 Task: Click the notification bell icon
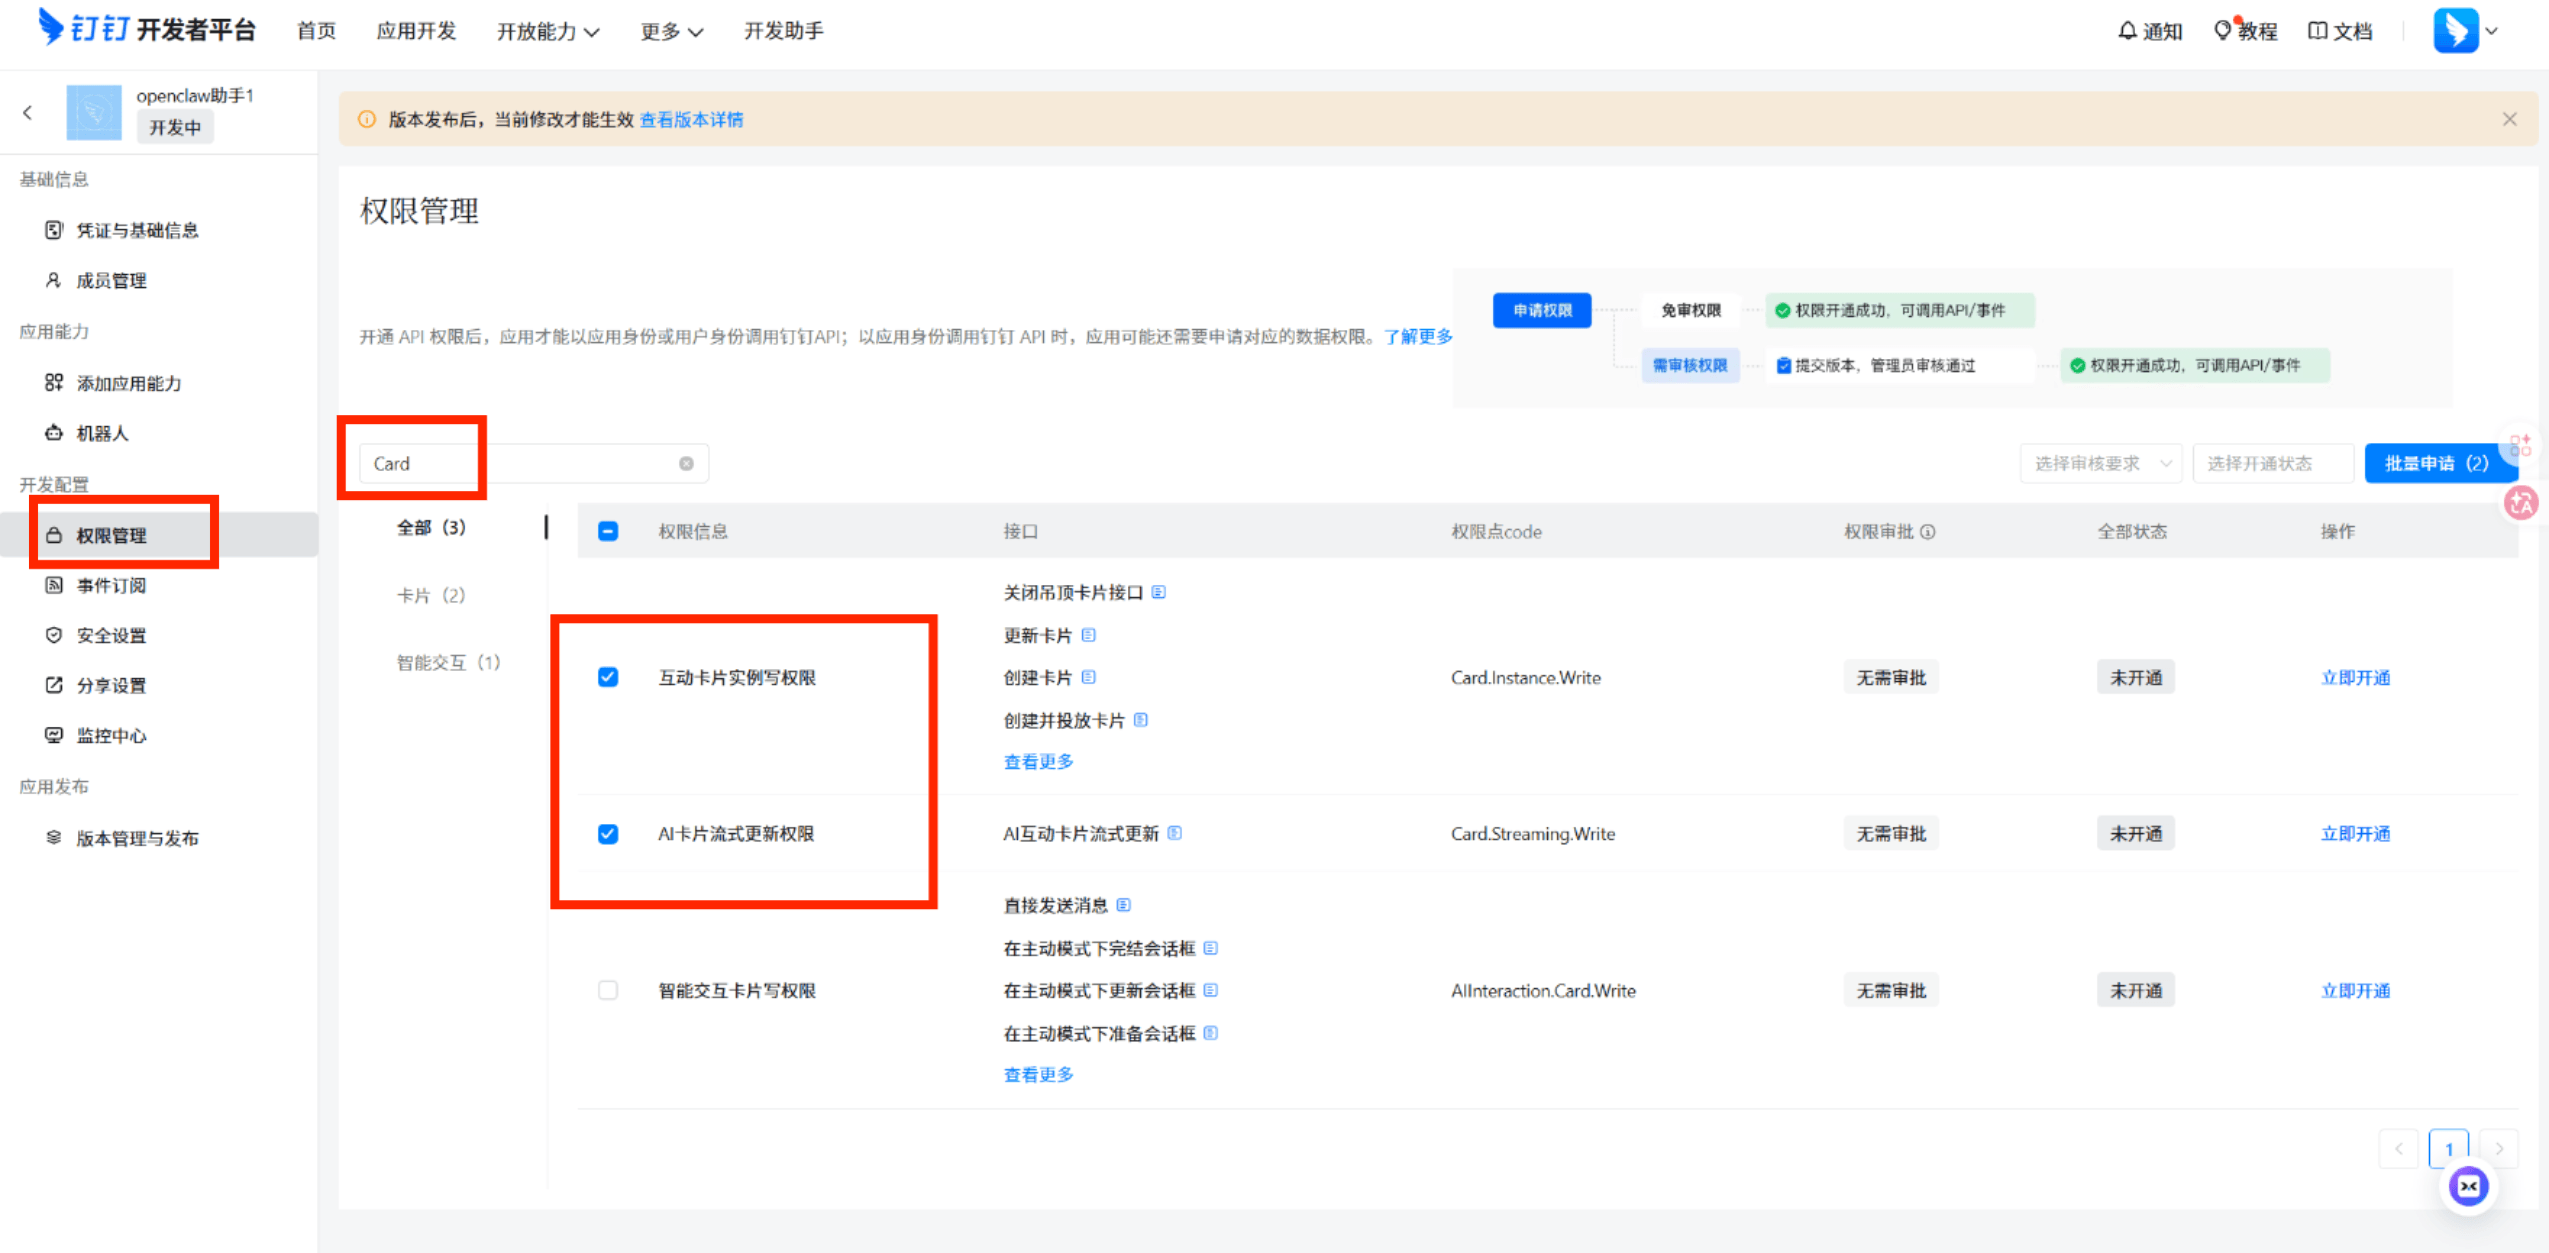2127,31
